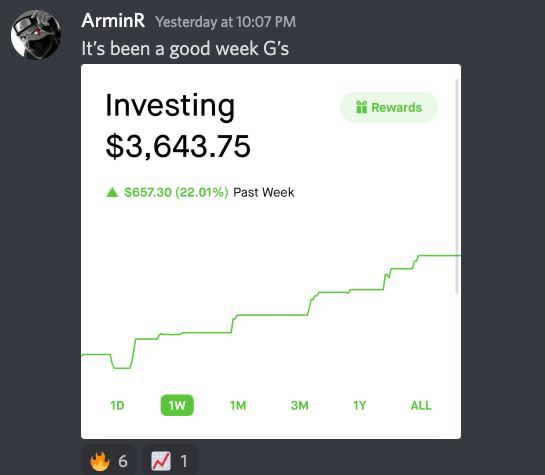Open ArminR's profile avatar

coord(36,34)
